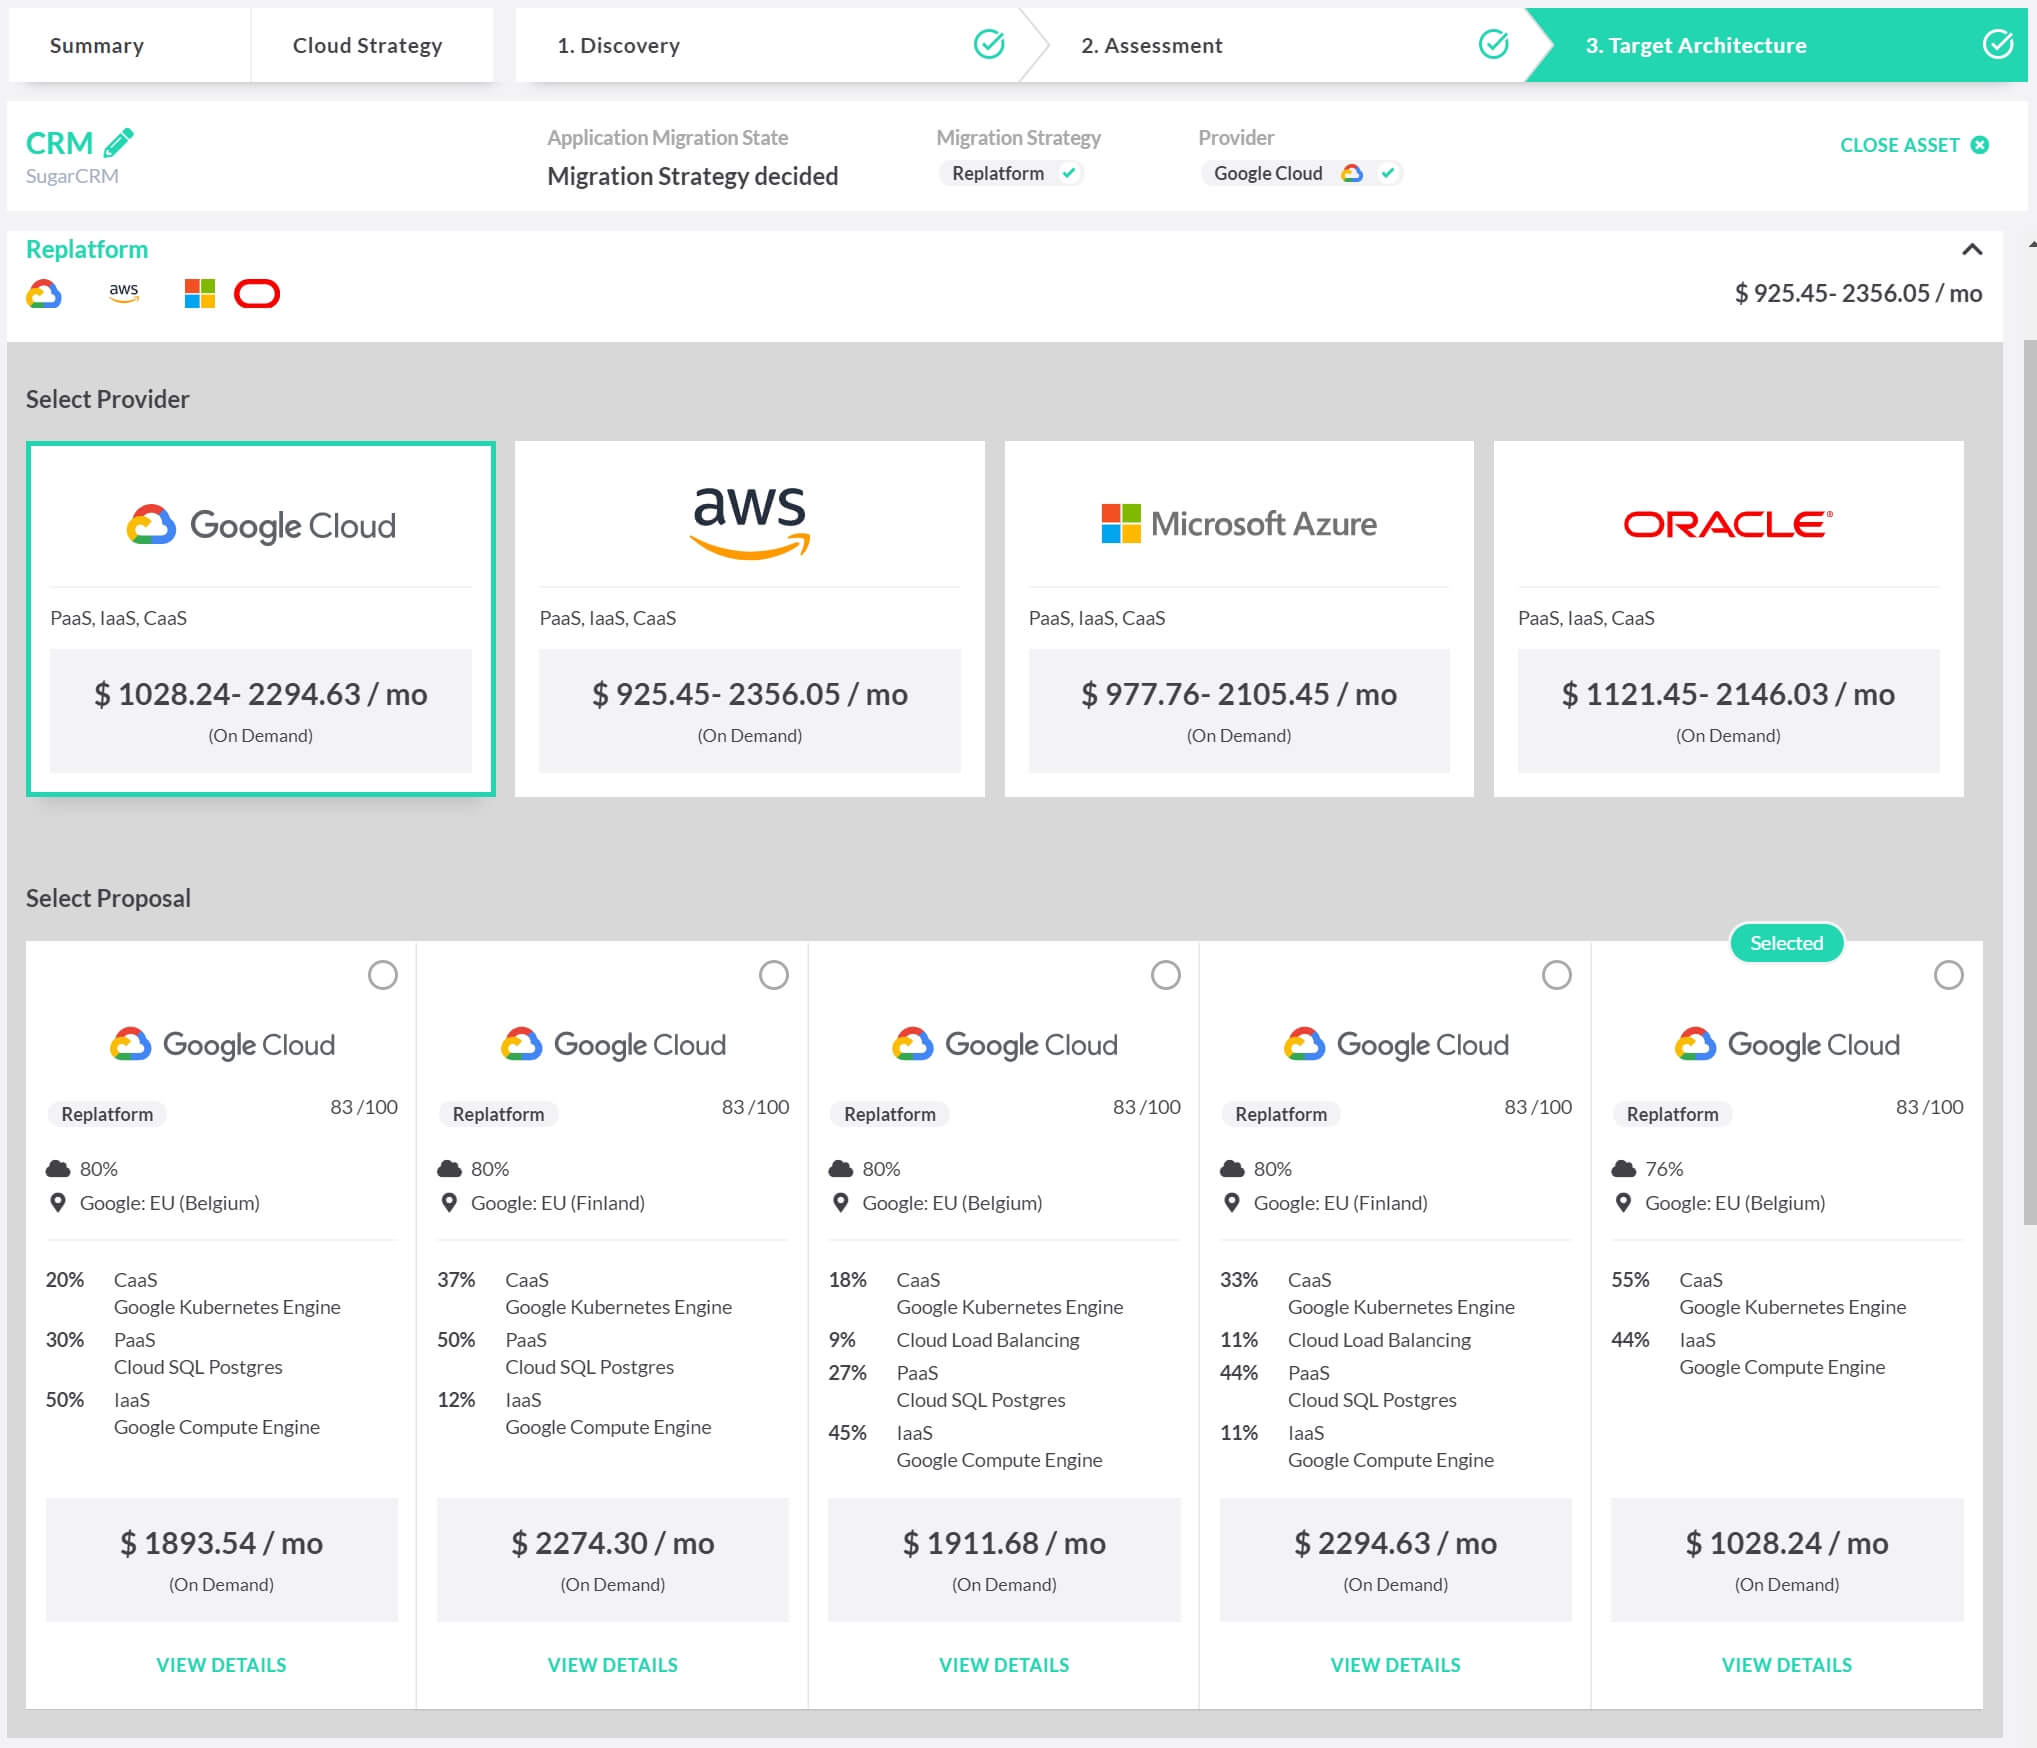The image size is (2037, 1748).
Task: Click Oracle price $ 1121.45- 2146.03 / mo
Action: pyautogui.click(x=1728, y=694)
